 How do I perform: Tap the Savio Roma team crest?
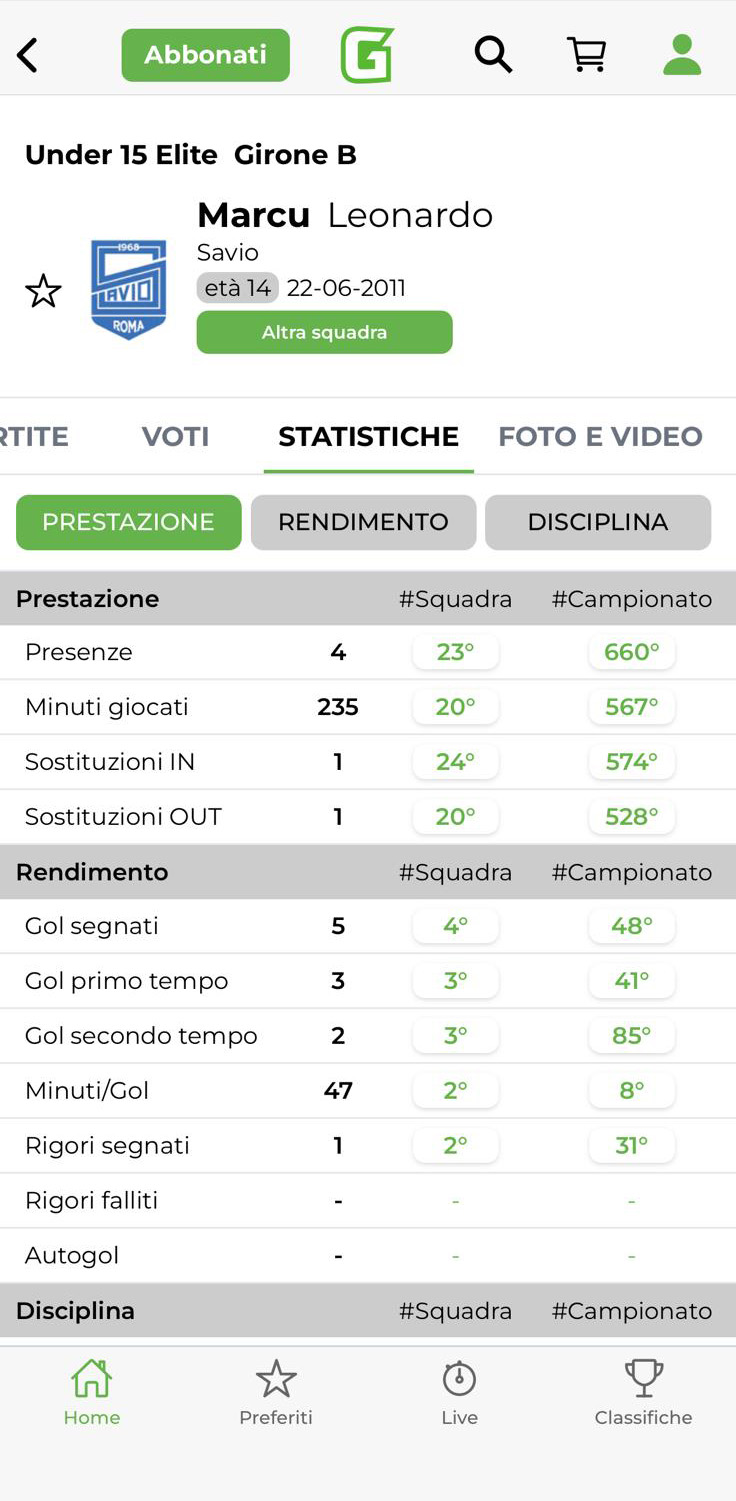click(x=128, y=289)
